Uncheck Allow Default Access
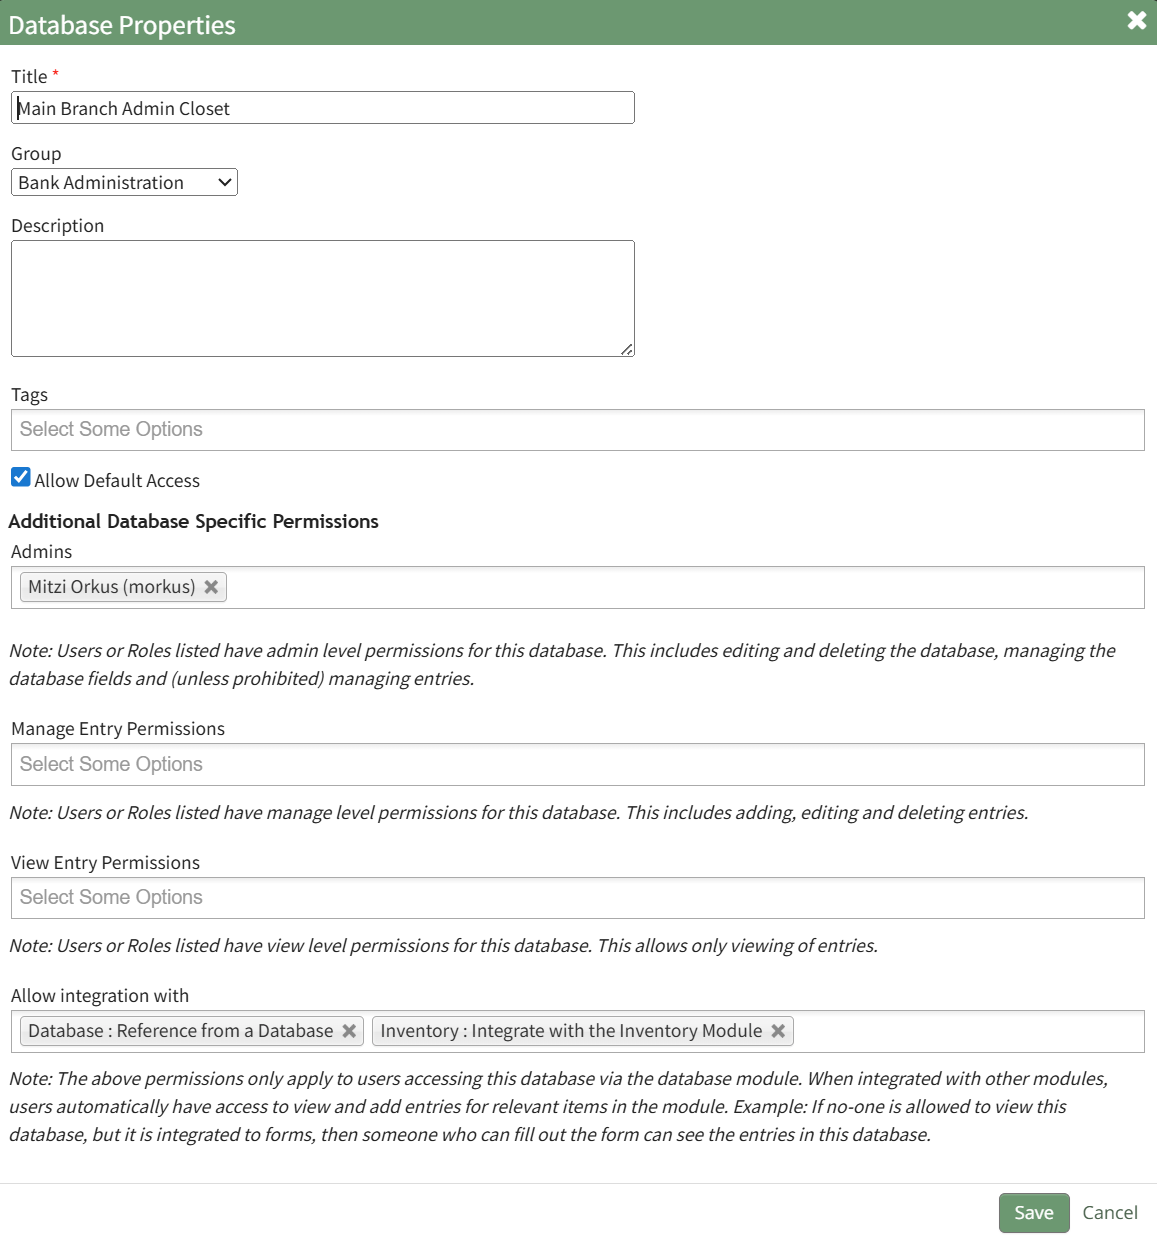 point(21,477)
